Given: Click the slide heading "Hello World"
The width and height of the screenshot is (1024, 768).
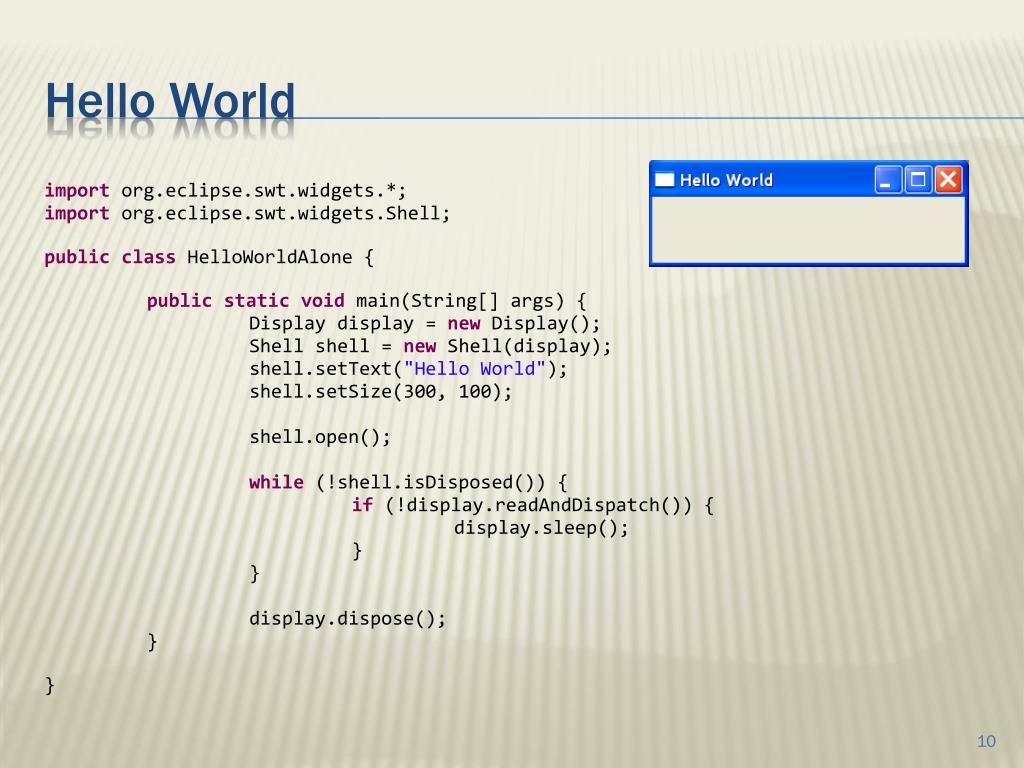Looking at the screenshot, I should (170, 101).
